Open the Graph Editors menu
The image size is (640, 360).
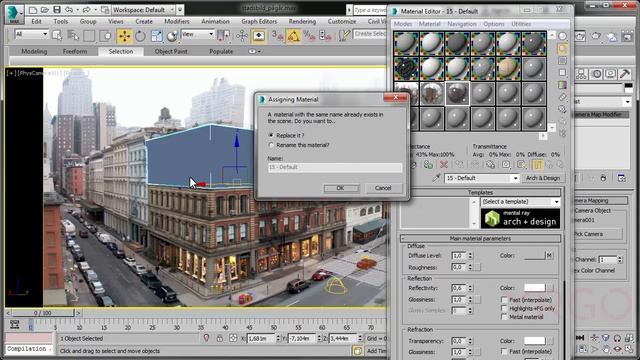(259, 21)
